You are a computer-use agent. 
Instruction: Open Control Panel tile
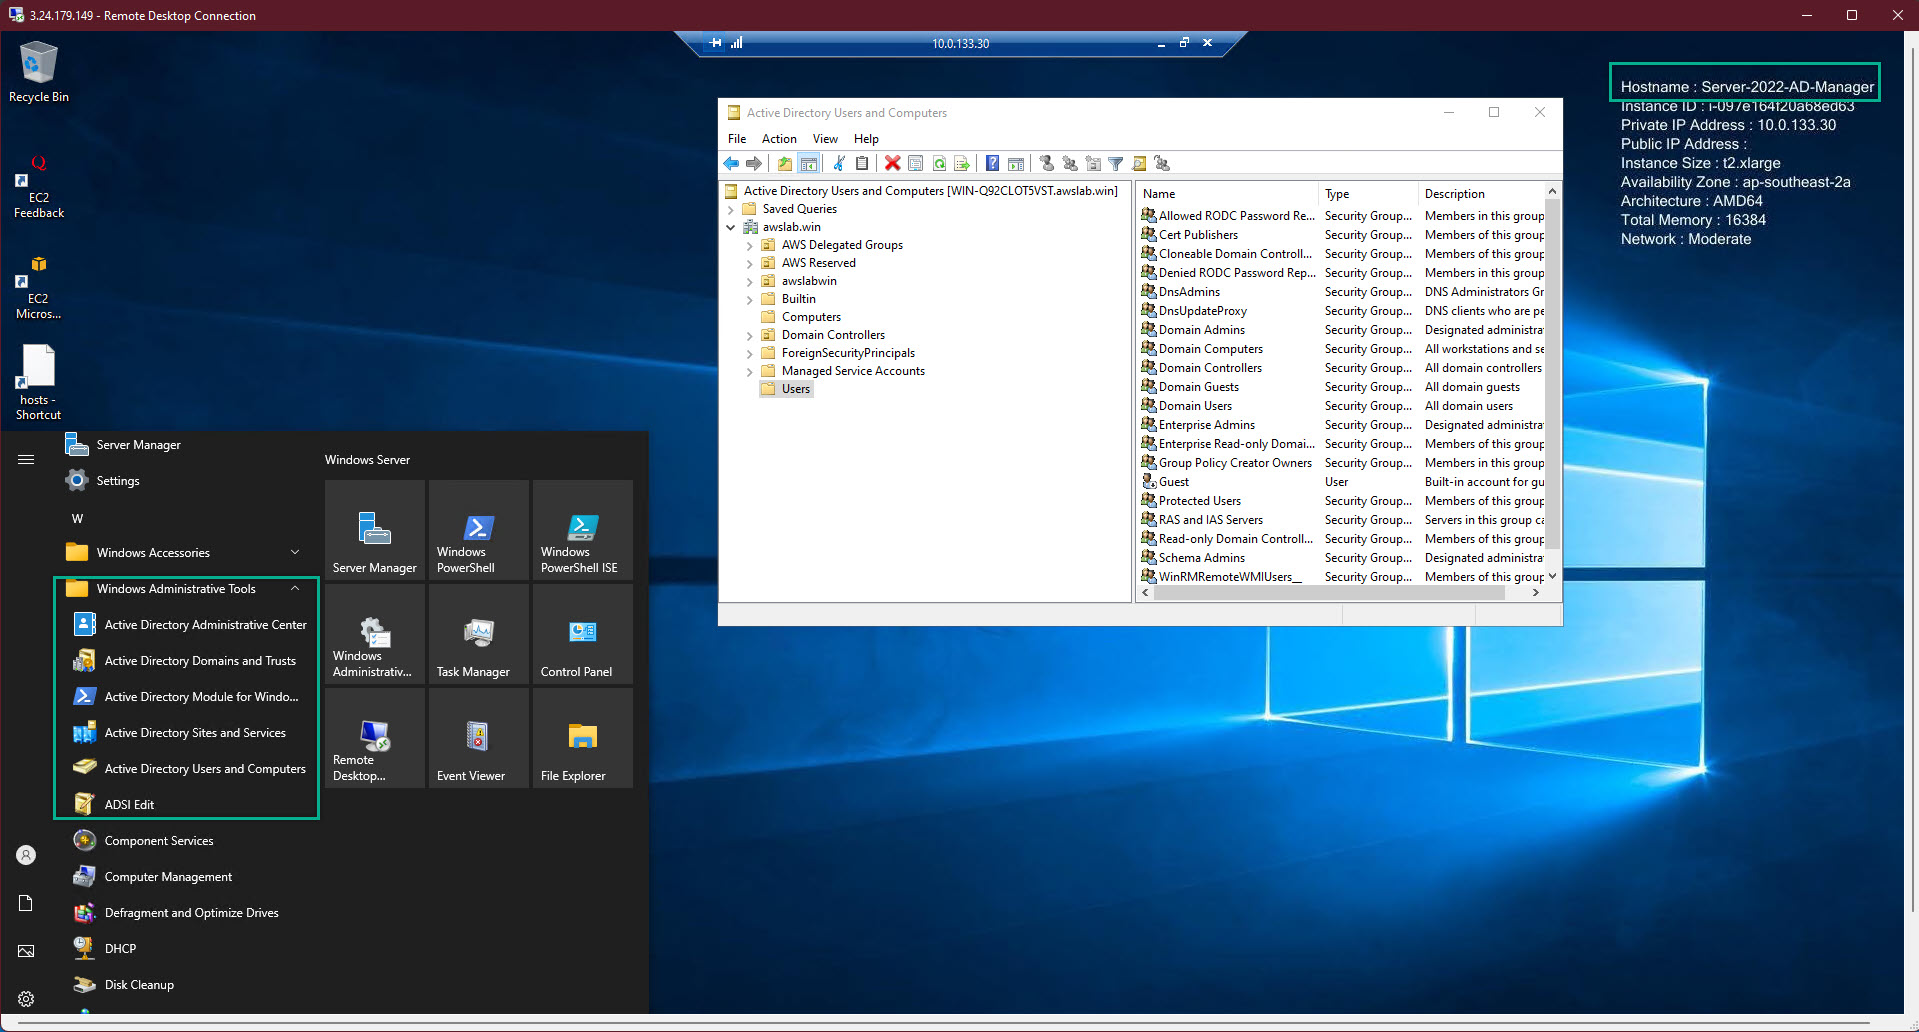583,634
